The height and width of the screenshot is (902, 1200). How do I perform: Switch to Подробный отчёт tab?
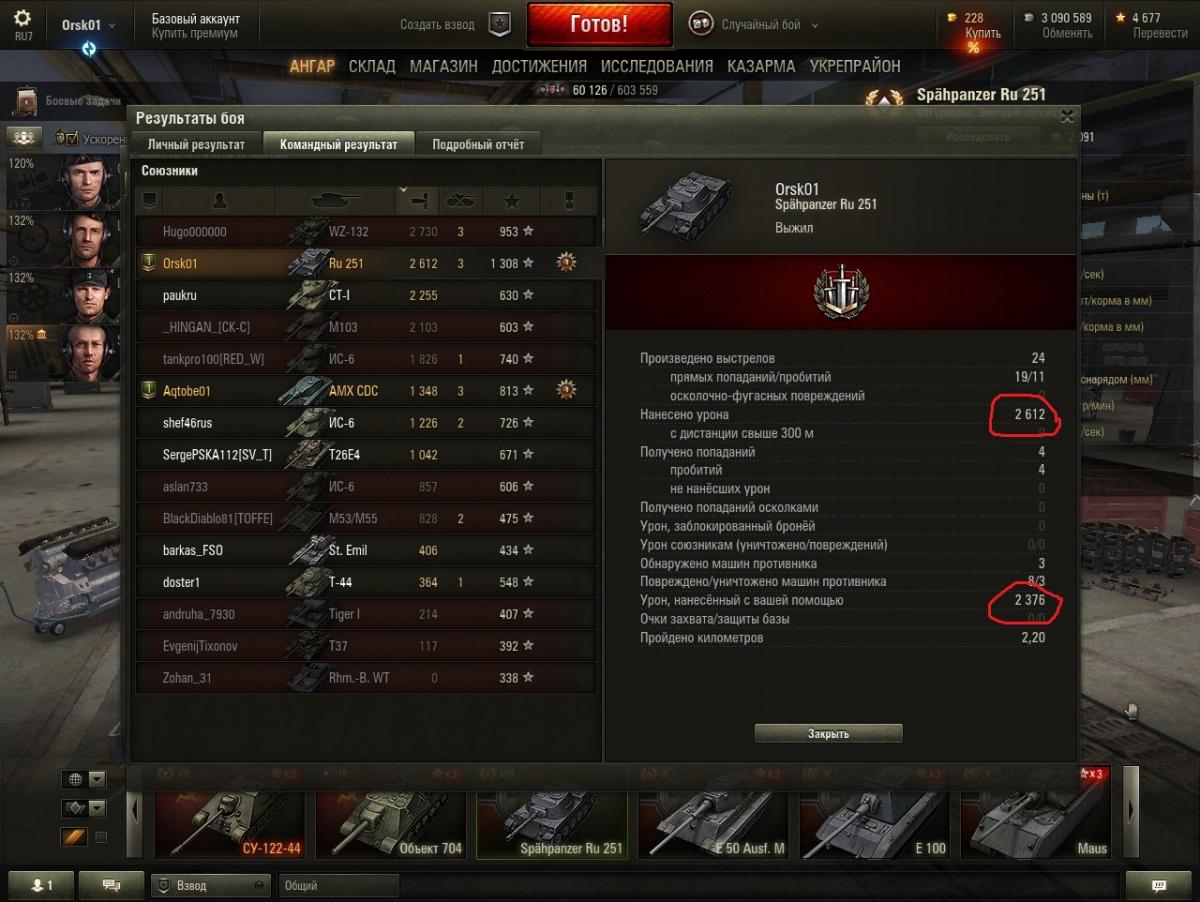click(x=477, y=144)
